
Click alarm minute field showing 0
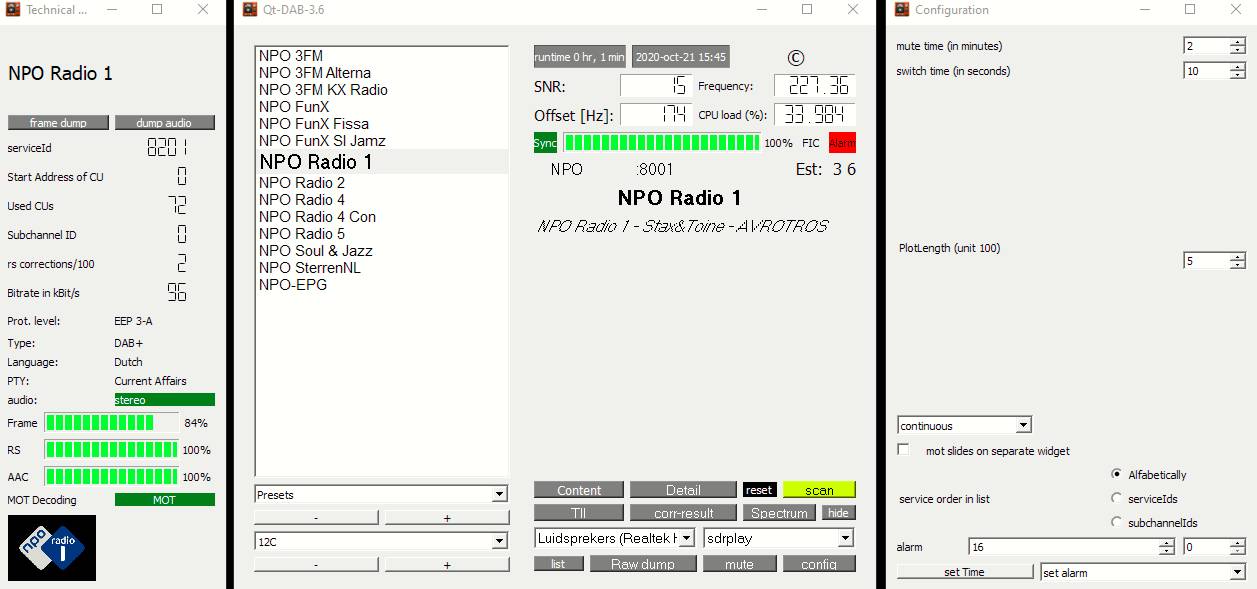(1214, 547)
